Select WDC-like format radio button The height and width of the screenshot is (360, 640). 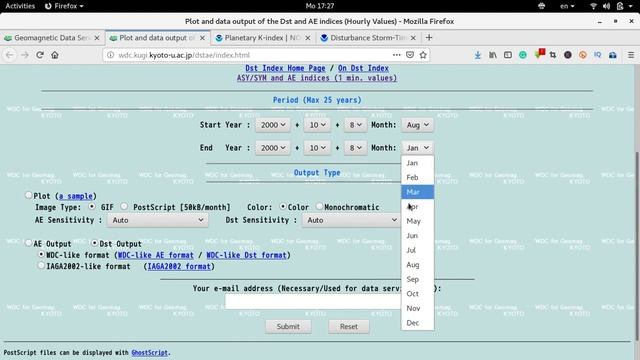(41, 254)
